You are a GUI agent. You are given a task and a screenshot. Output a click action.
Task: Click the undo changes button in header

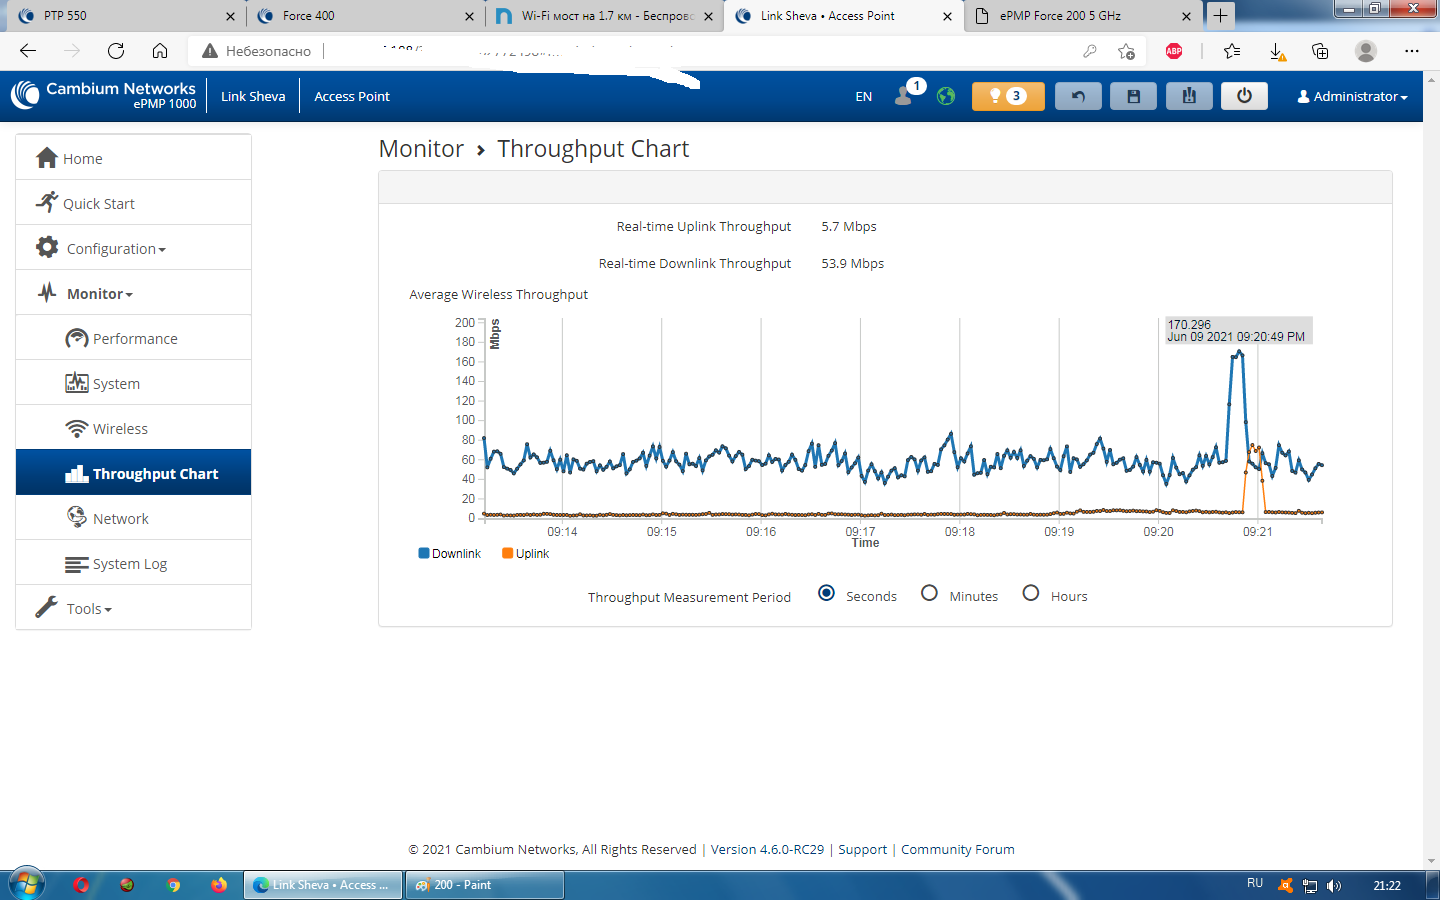point(1078,96)
